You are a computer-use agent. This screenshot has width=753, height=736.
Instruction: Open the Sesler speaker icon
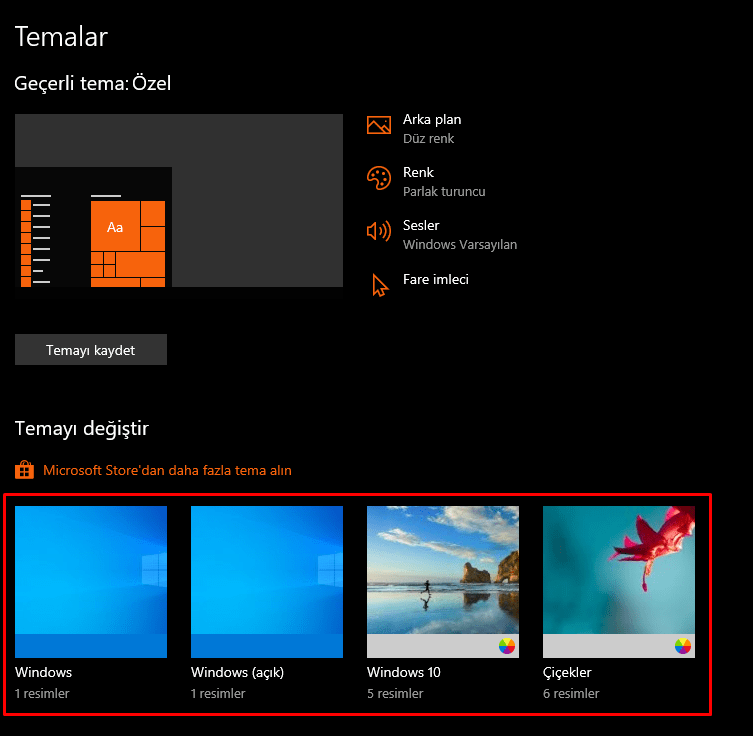(x=378, y=231)
